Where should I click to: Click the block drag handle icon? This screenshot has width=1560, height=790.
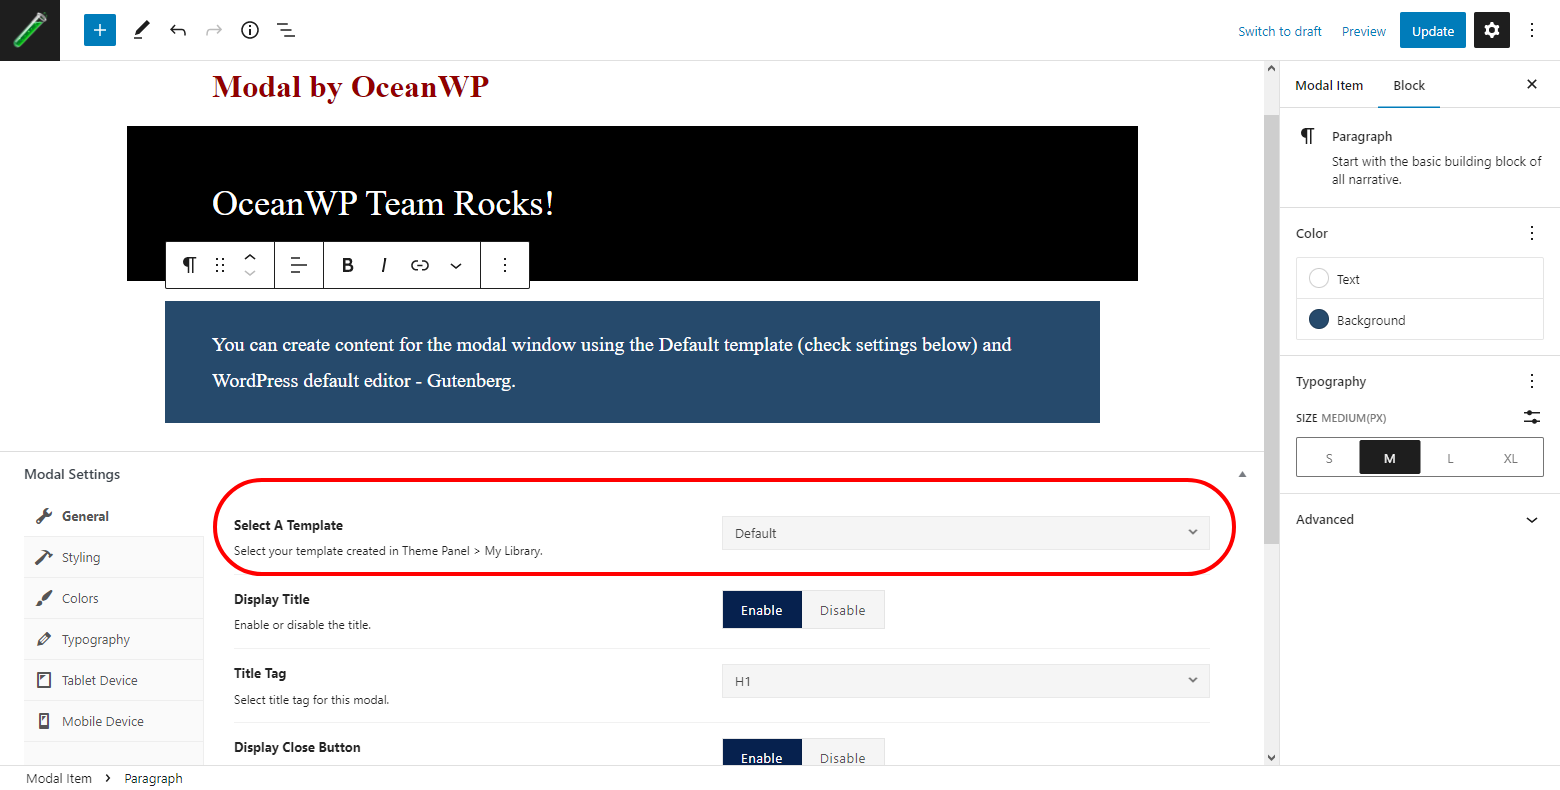220,265
